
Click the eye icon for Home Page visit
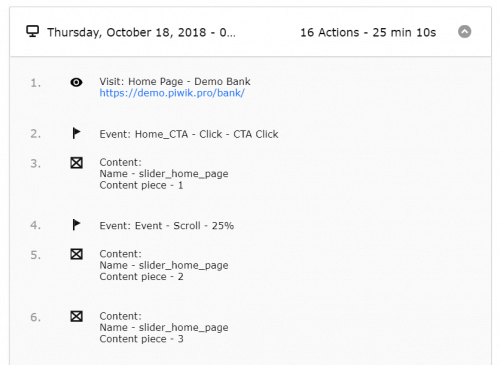(x=76, y=82)
